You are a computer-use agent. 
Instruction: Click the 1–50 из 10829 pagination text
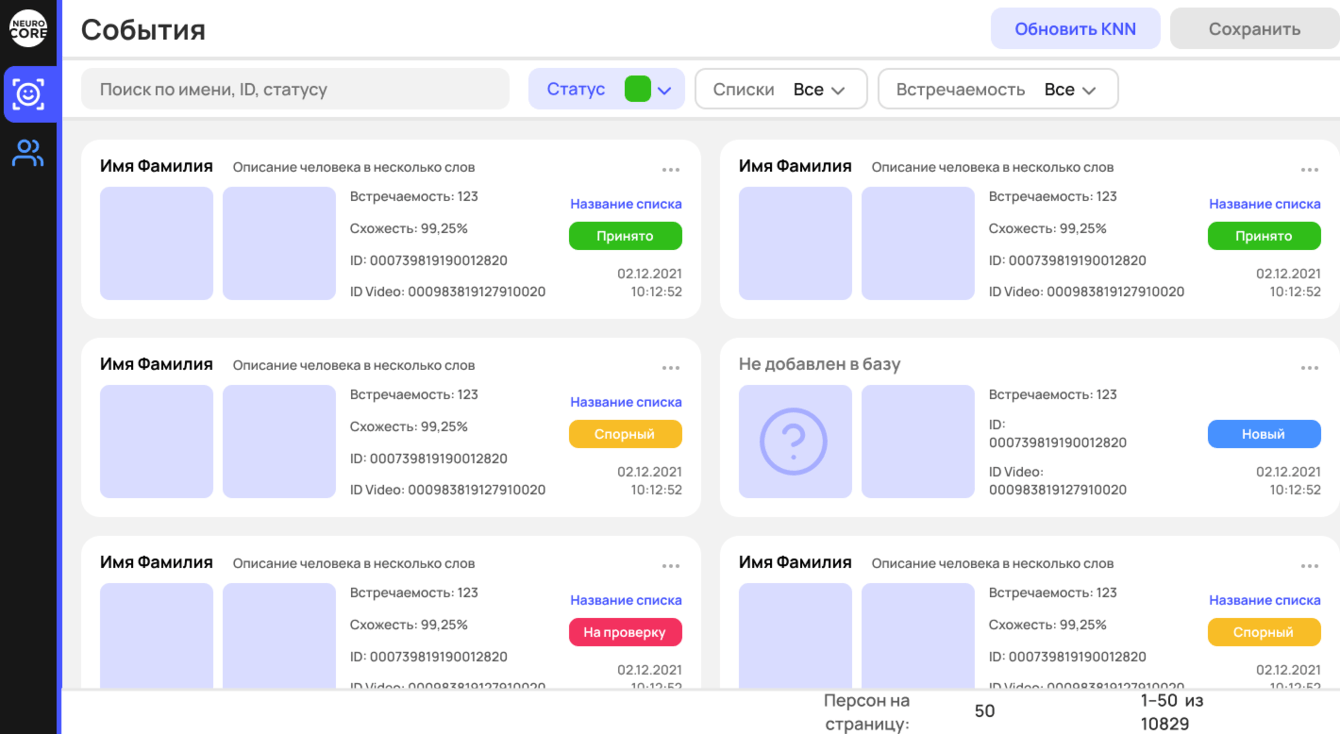pos(1172,712)
